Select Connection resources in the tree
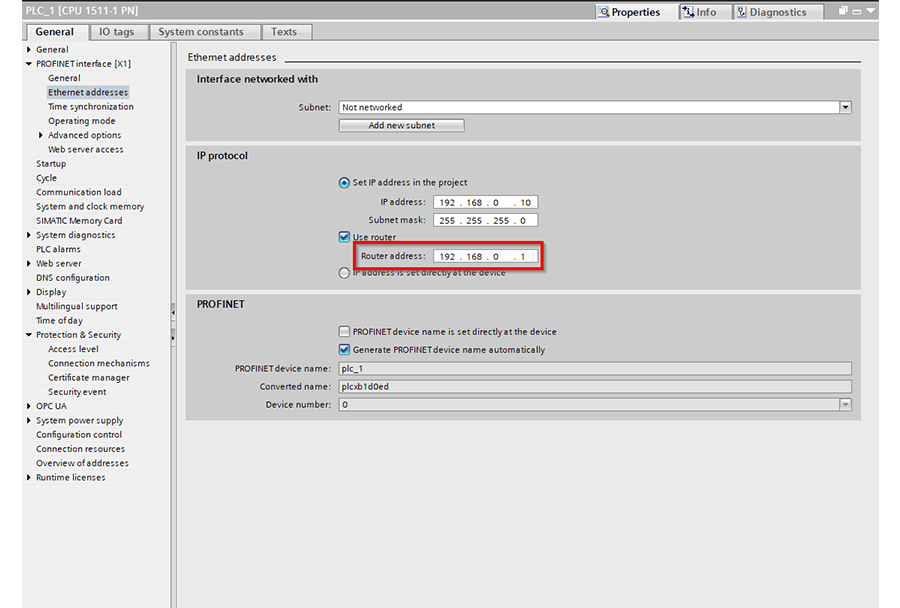The image size is (900, 608). pyautogui.click(x=80, y=449)
